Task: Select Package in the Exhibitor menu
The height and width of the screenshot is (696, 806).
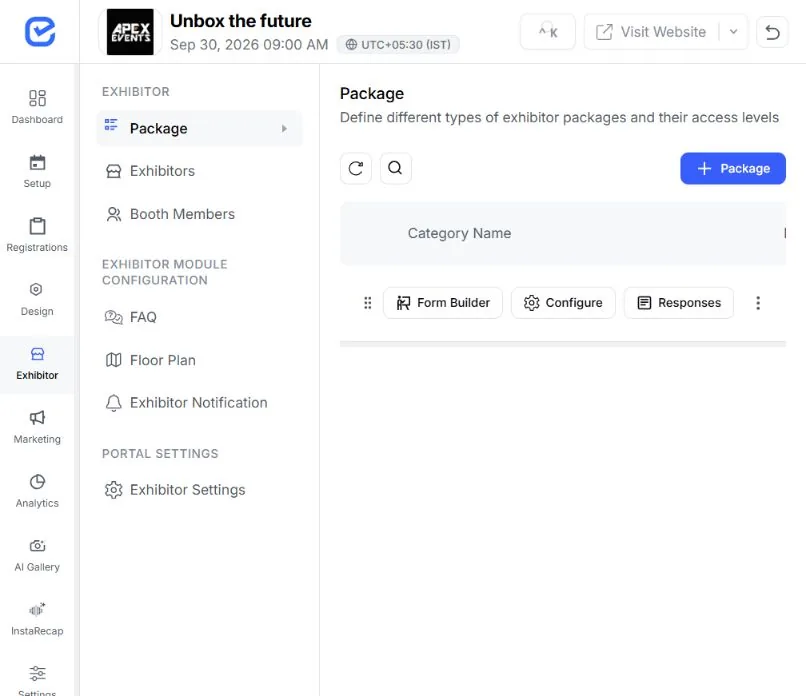Action: tap(199, 129)
